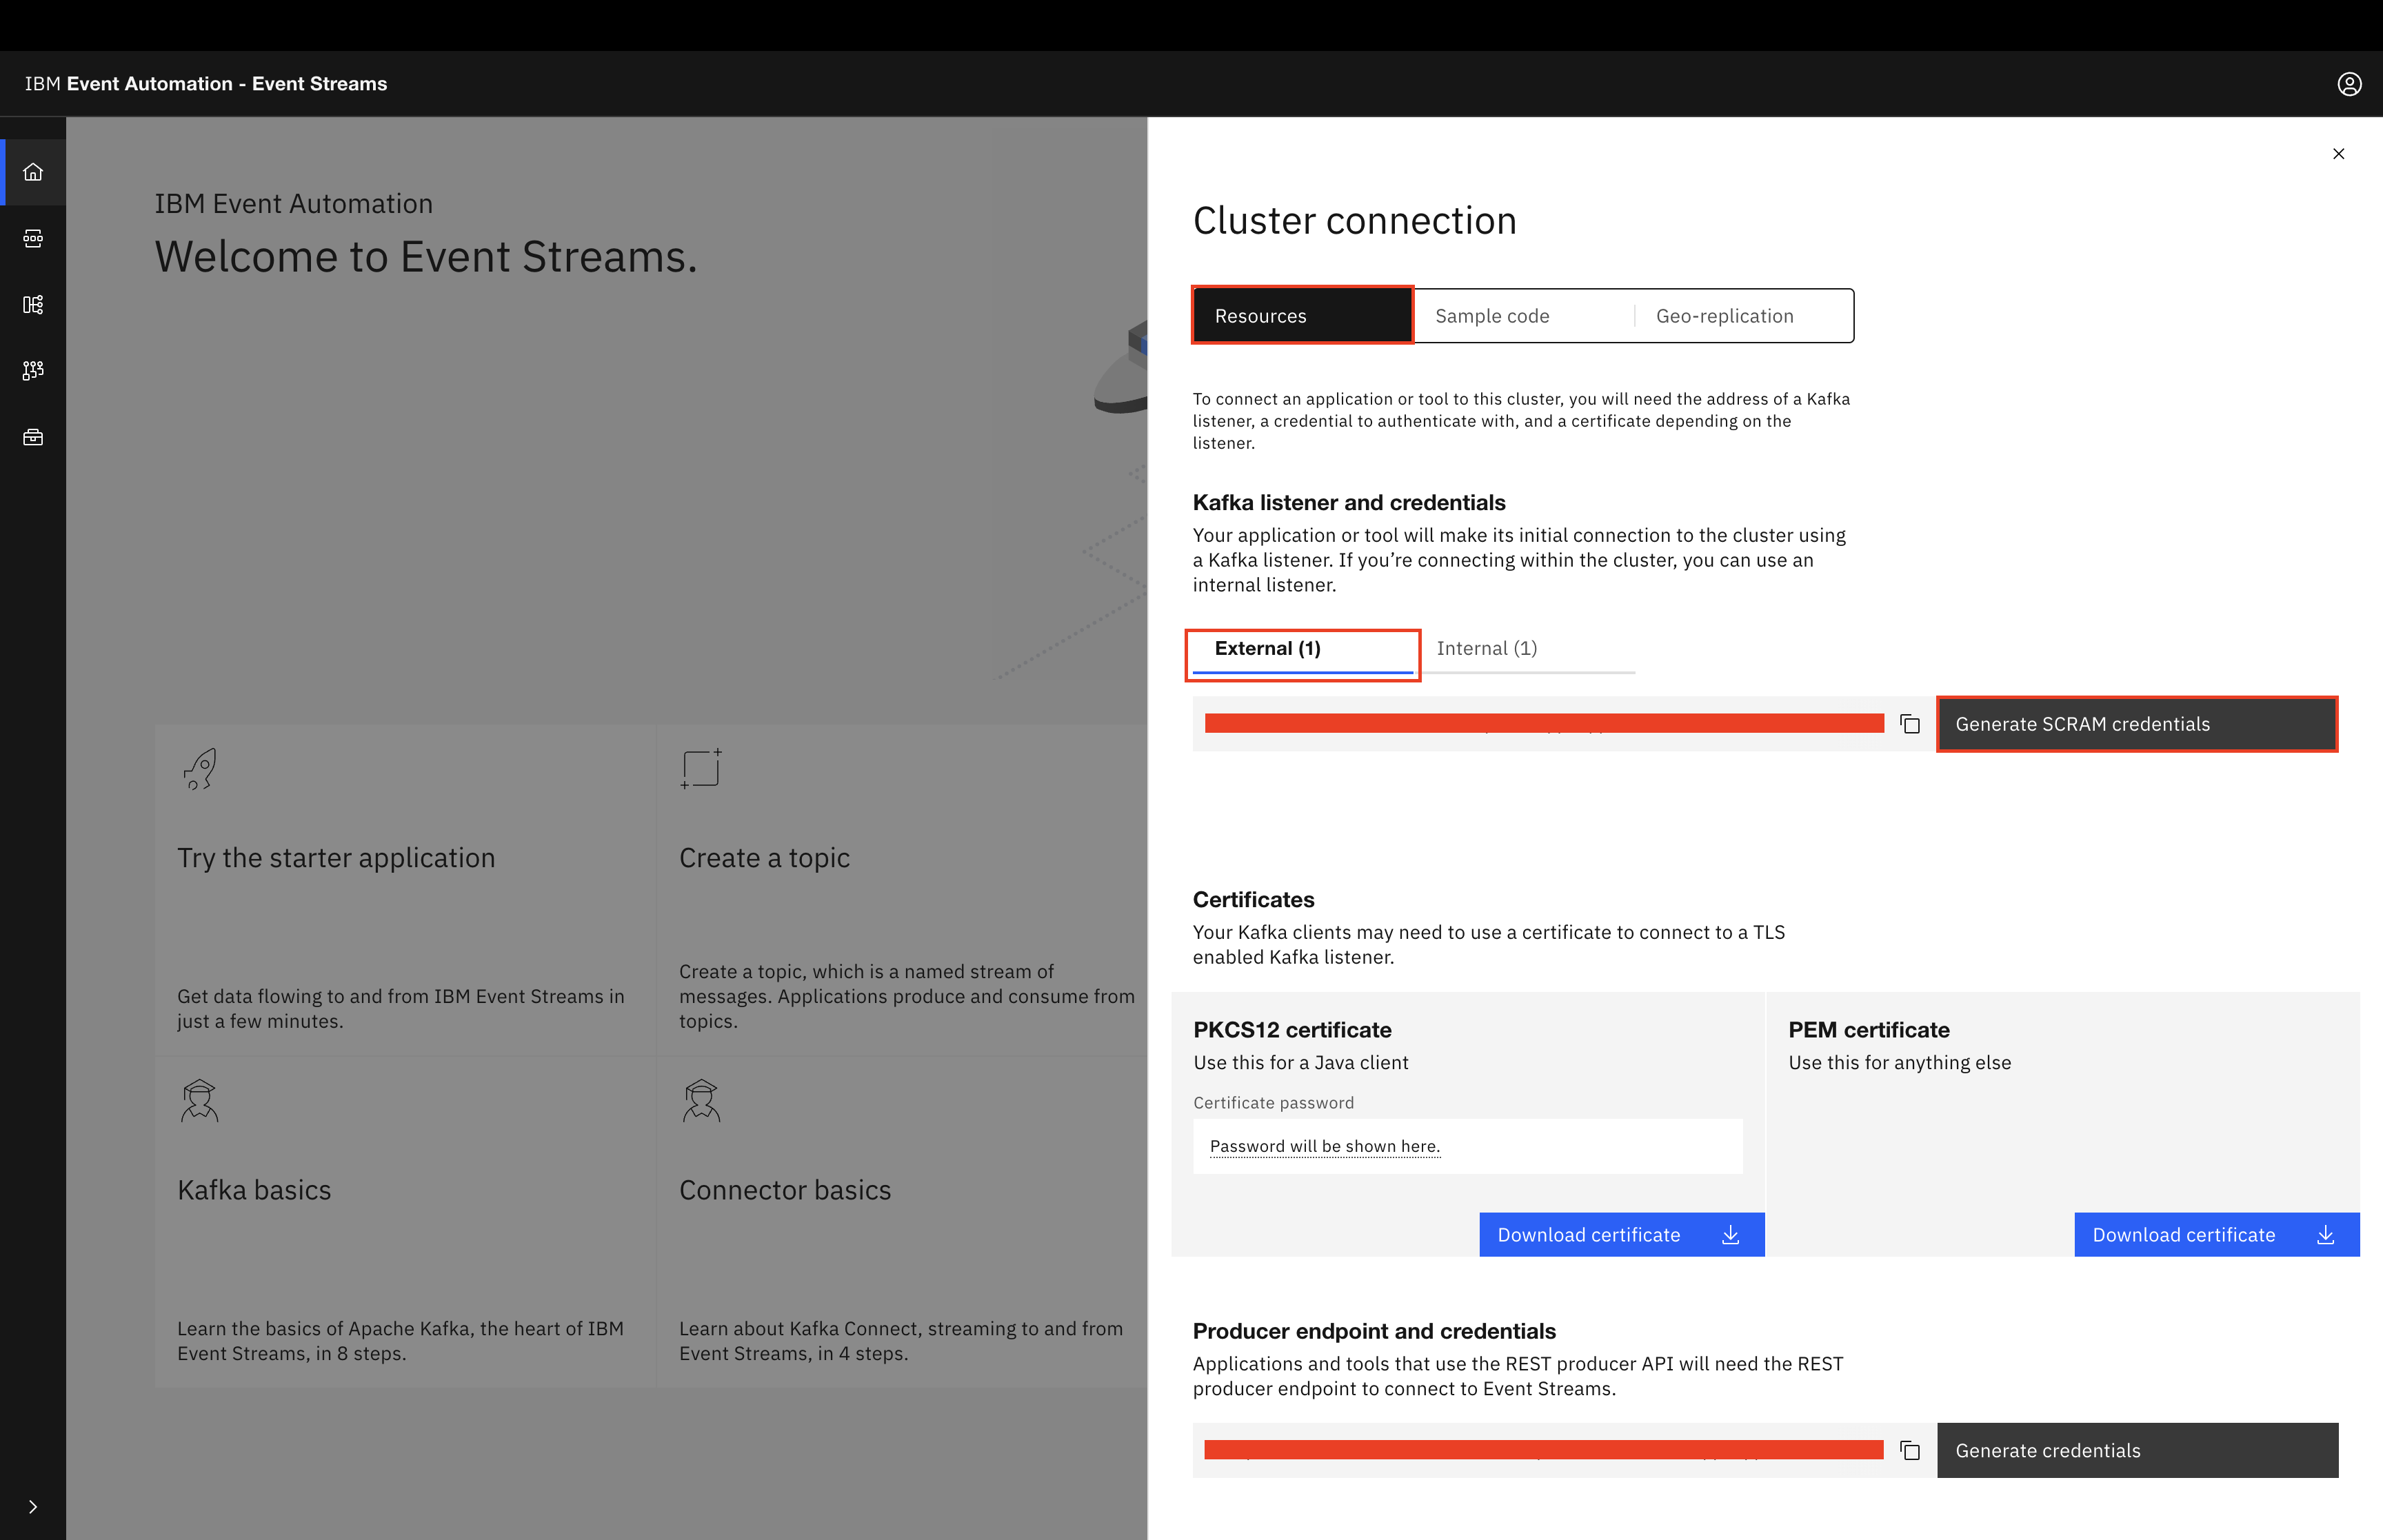Screen dimensions: 2383x1540
Task: Click the Certificate password field
Action: [1466, 1146]
